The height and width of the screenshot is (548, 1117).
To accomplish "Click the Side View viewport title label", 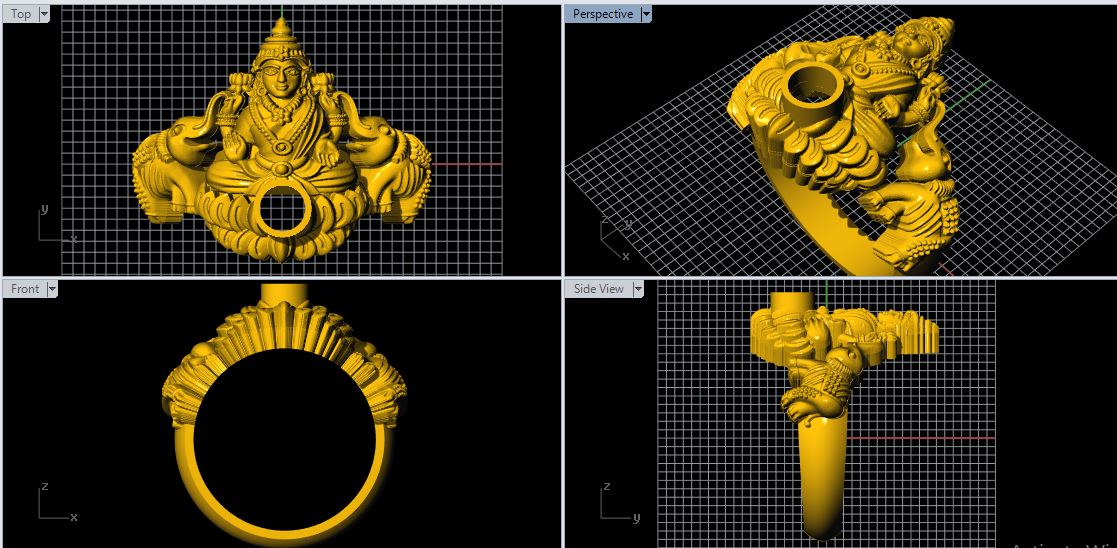I will [x=598, y=289].
